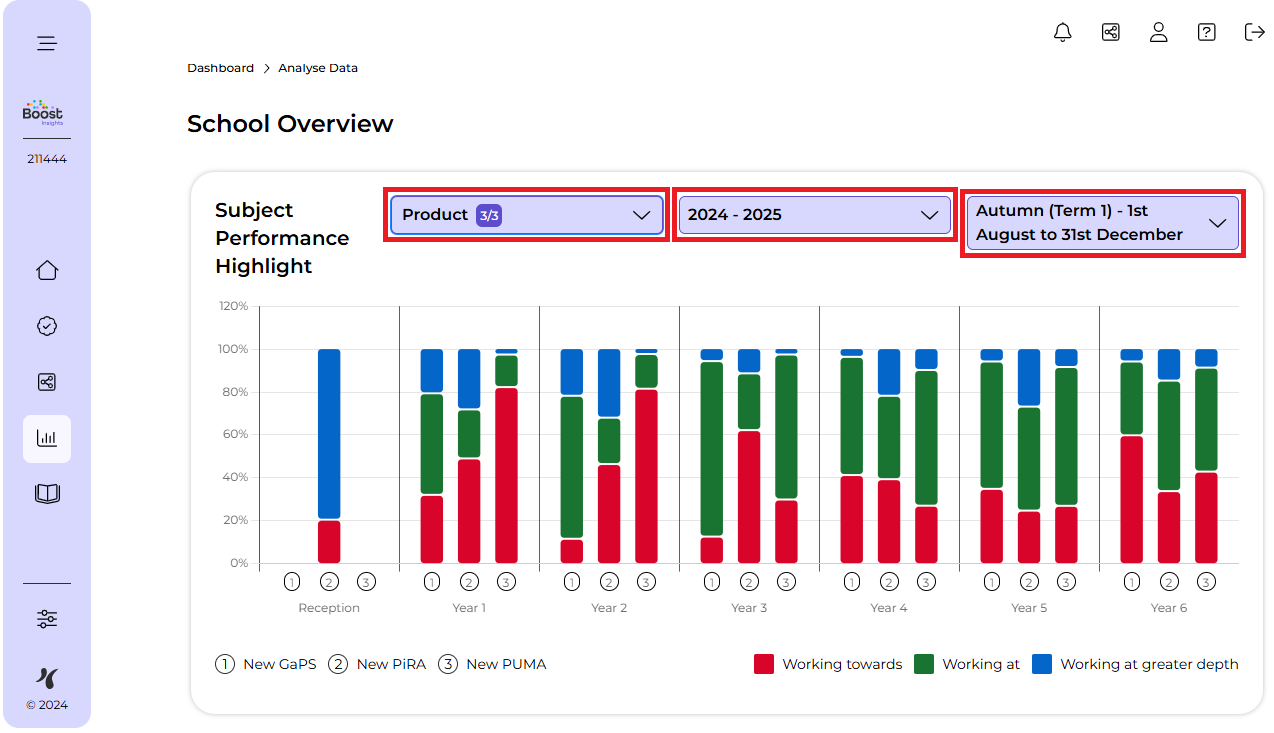Viewport: 1274px width, 733px height.
Task: Toggle the New GaPS circled 1 indicator
Action: click(x=224, y=663)
